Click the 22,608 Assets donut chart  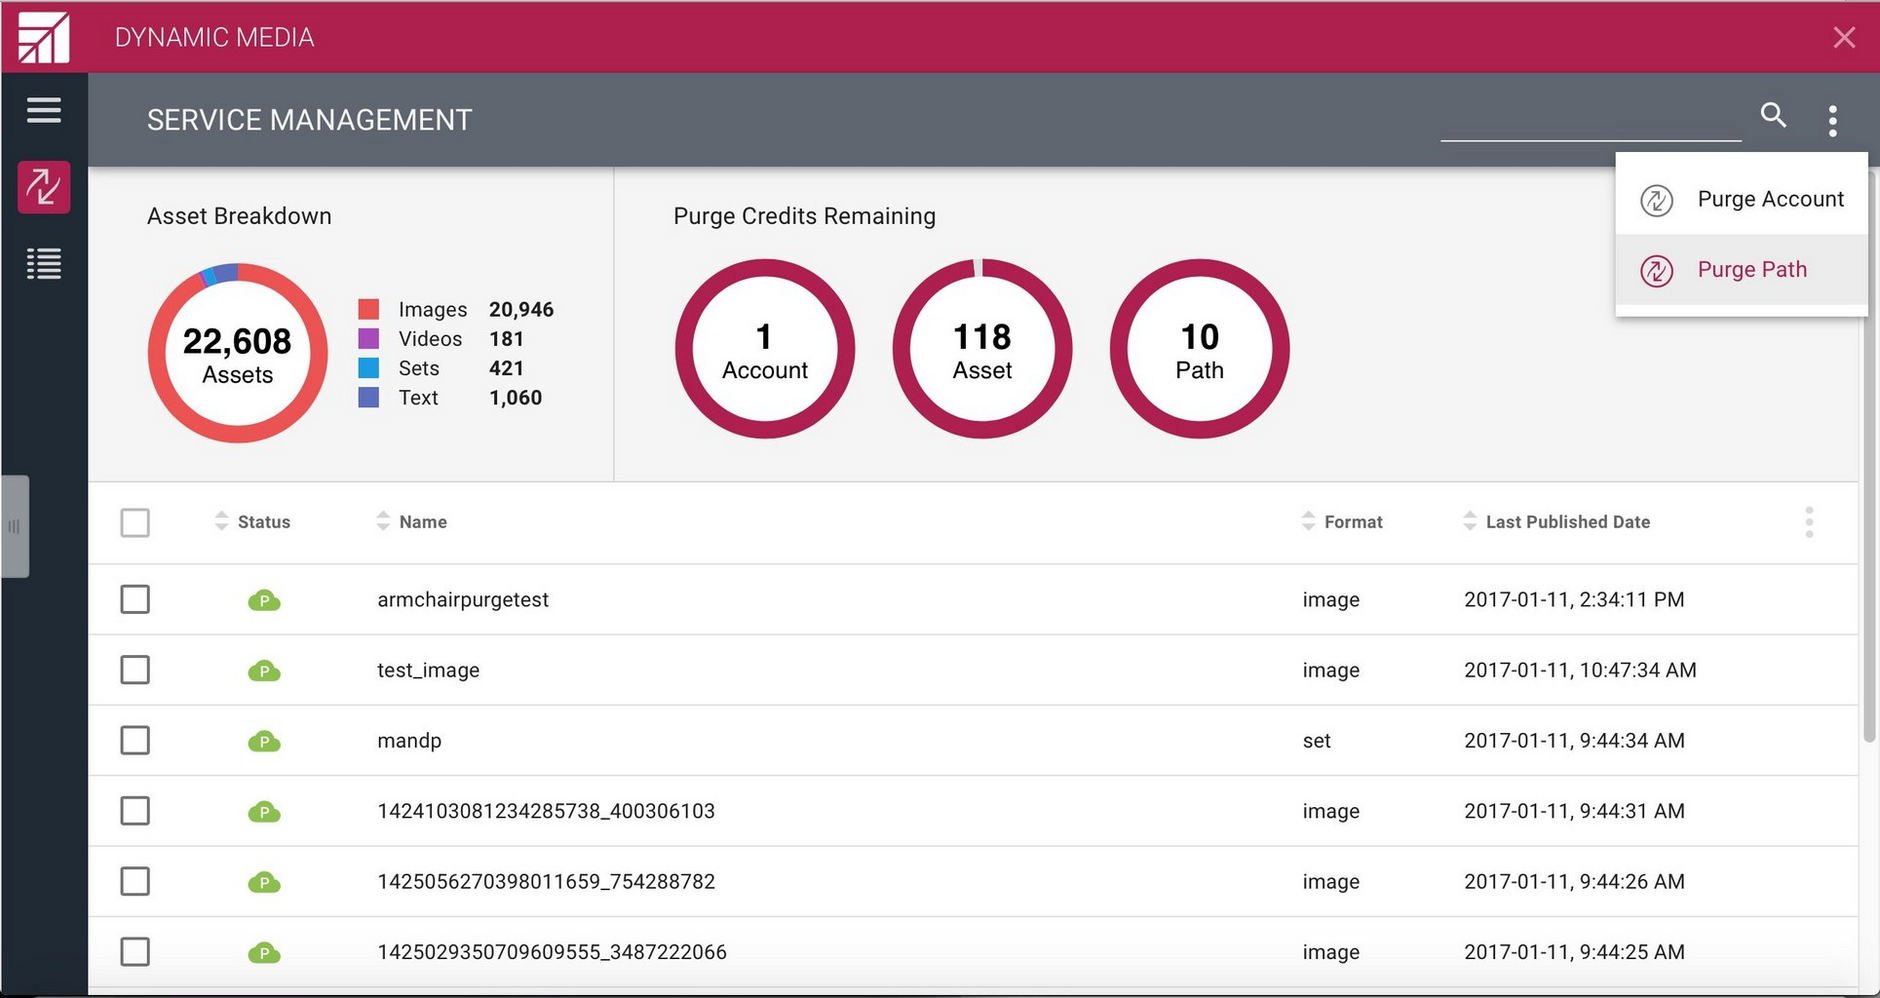tap(238, 353)
